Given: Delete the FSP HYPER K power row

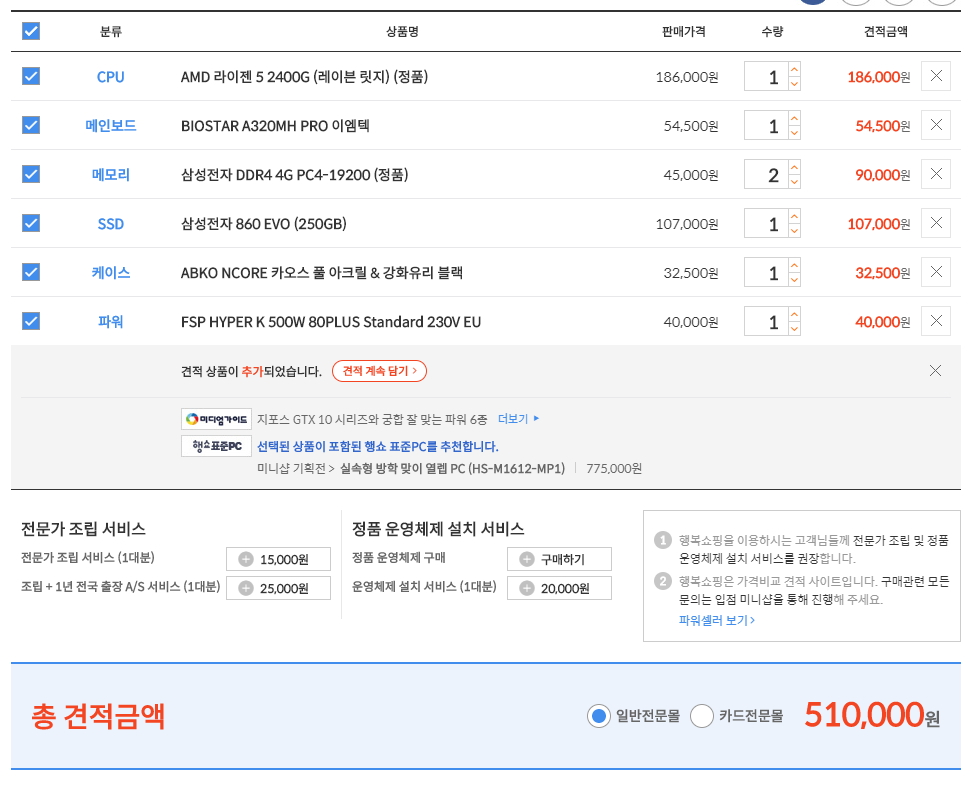Looking at the screenshot, I should click(x=935, y=321).
